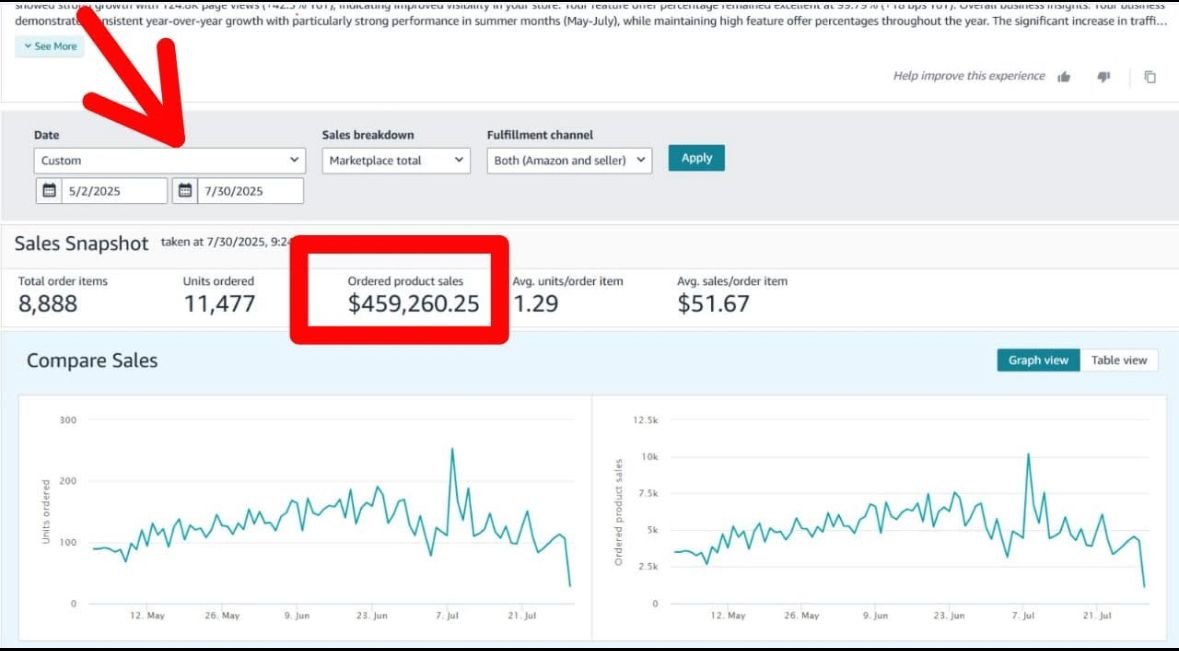Click the thumbs down feedback icon
The width and height of the screenshot is (1179, 651).
click(1104, 77)
